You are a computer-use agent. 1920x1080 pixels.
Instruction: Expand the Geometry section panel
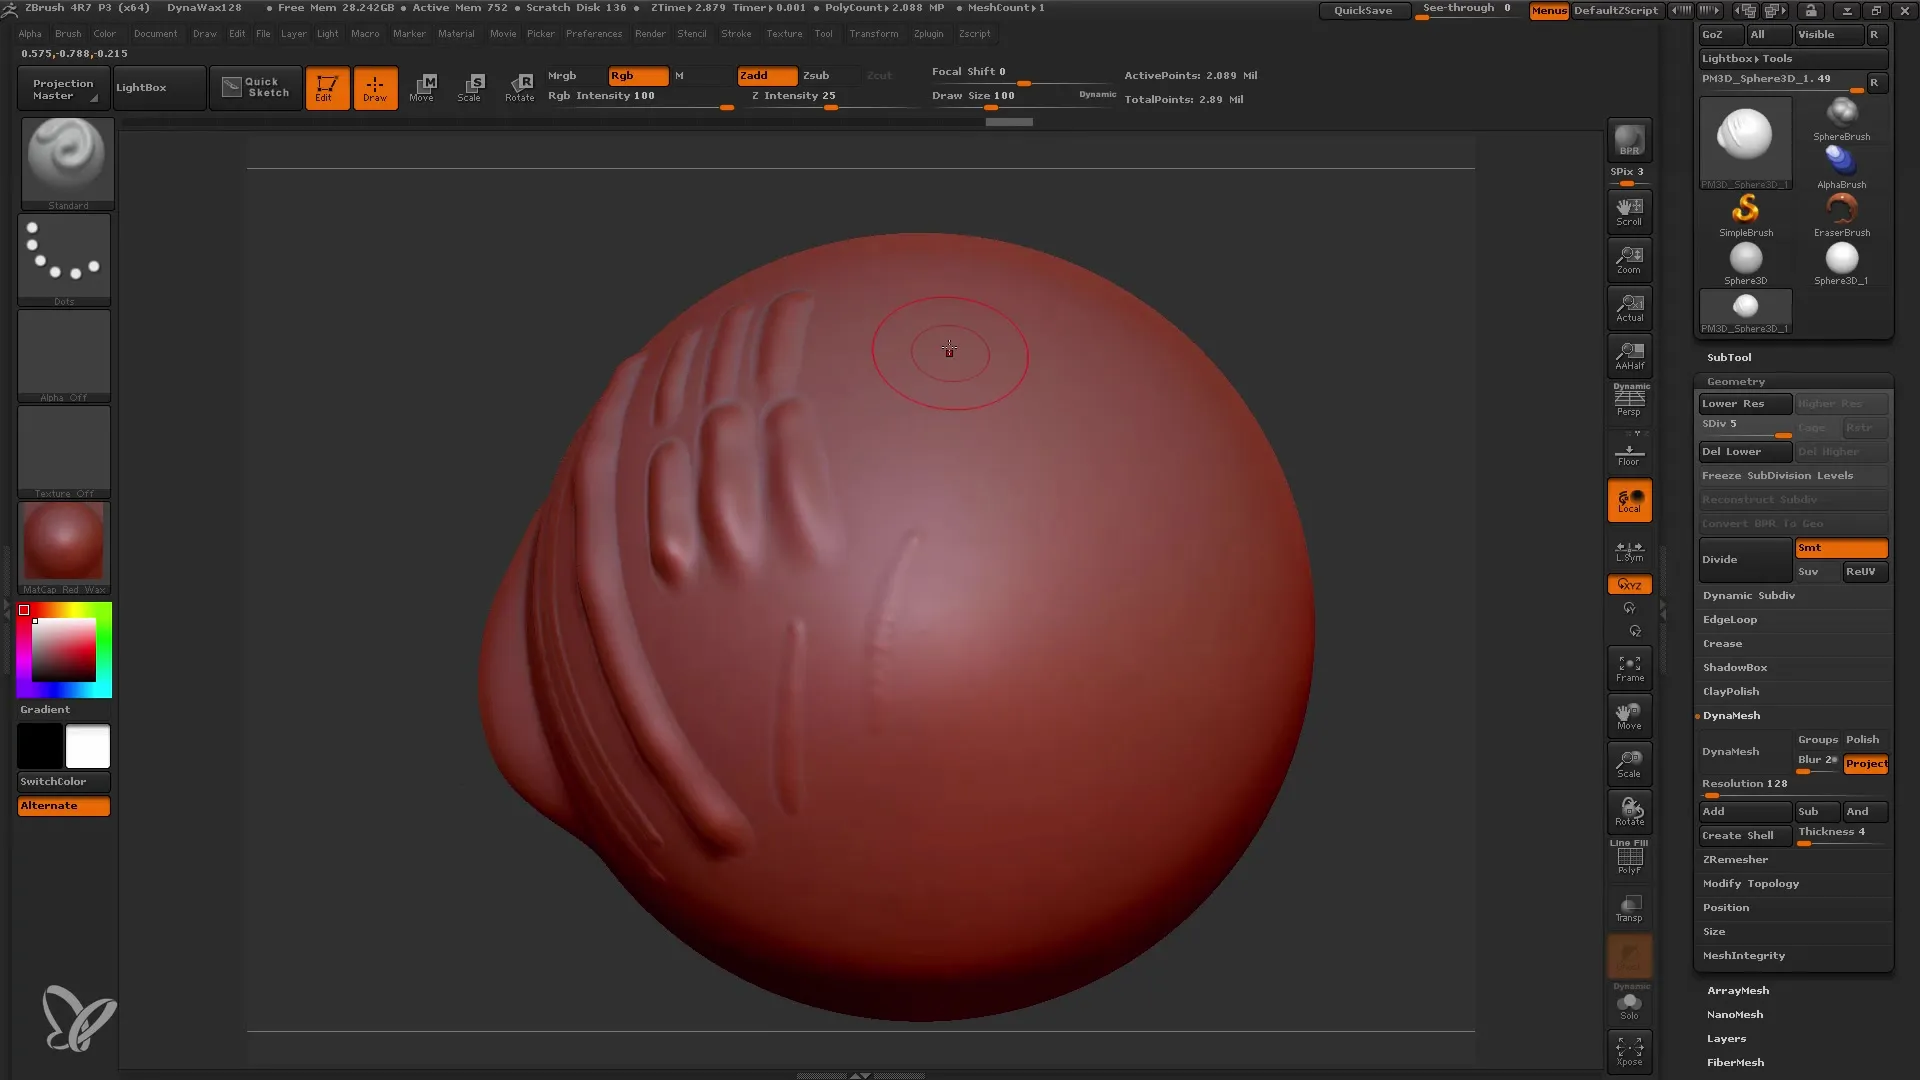[1734, 380]
